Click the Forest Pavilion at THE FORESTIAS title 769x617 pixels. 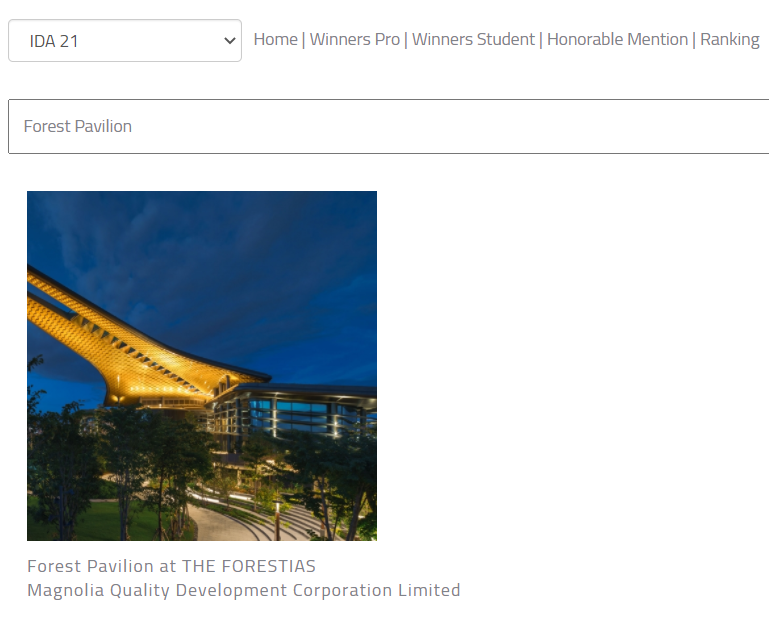[171, 566]
